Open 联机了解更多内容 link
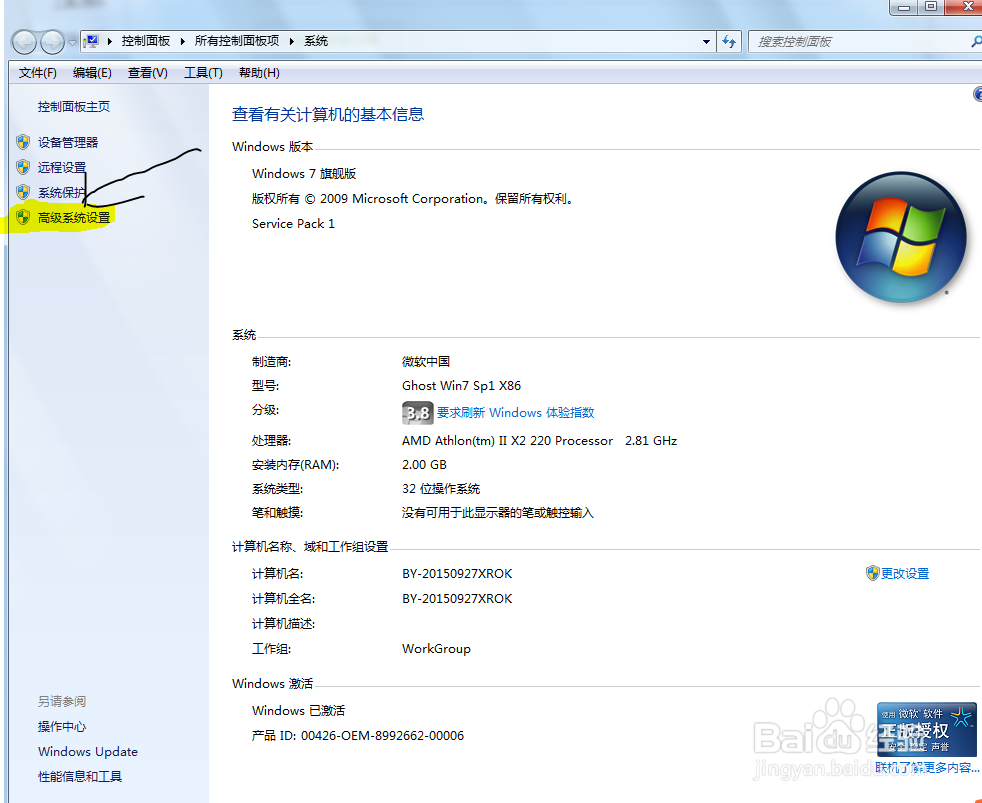Image resolution: width=982 pixels, height=803 pixels. click(927, 768)
